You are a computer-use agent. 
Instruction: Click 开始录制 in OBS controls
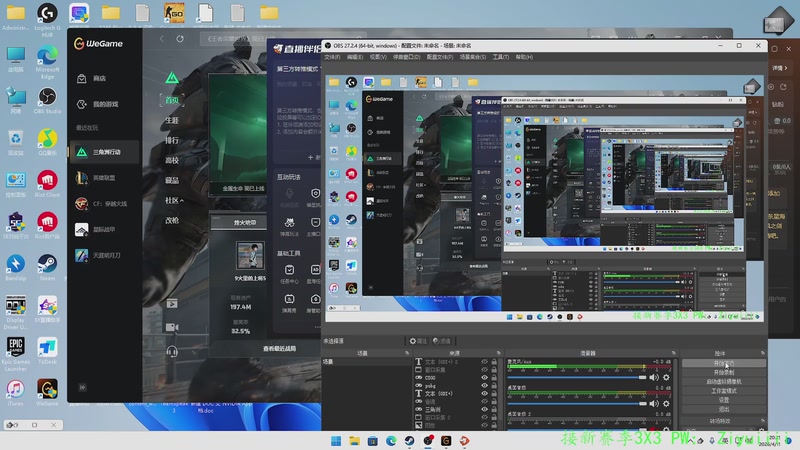(x=723, y=372)
